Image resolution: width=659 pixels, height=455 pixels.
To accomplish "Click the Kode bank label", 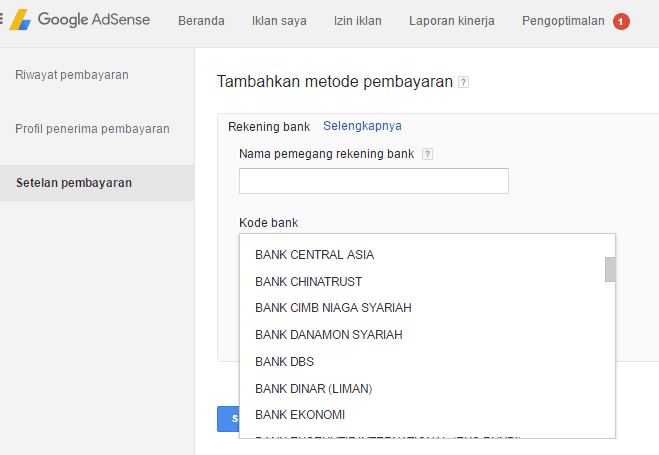I will point(269,223).
